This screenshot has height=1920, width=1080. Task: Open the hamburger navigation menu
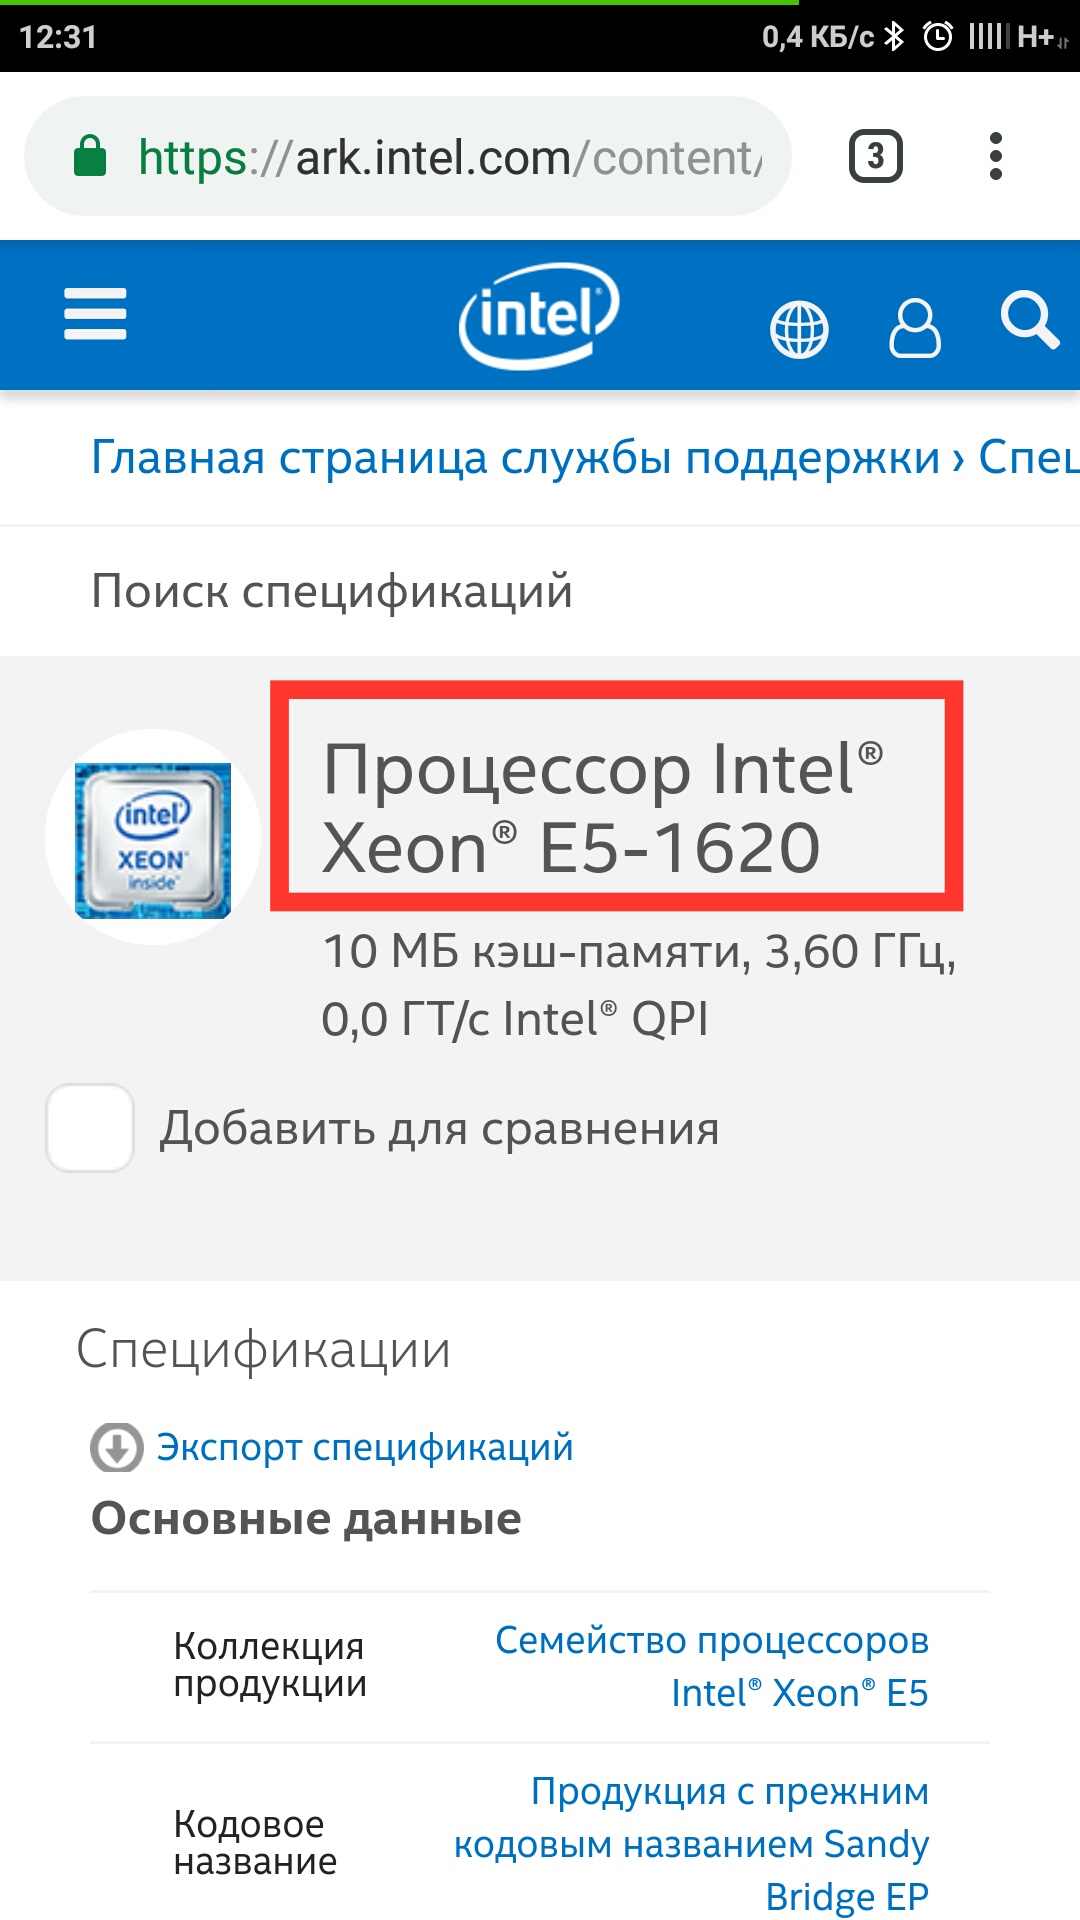[x=95, y=314]
